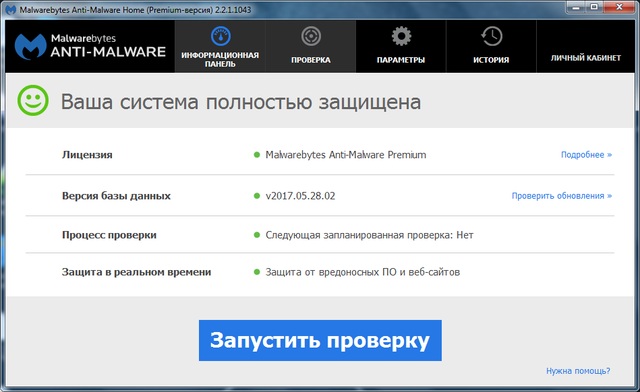The image size is (640, 392).
Task: Minimize the Malwarebytes window
Action: (576, 7)
